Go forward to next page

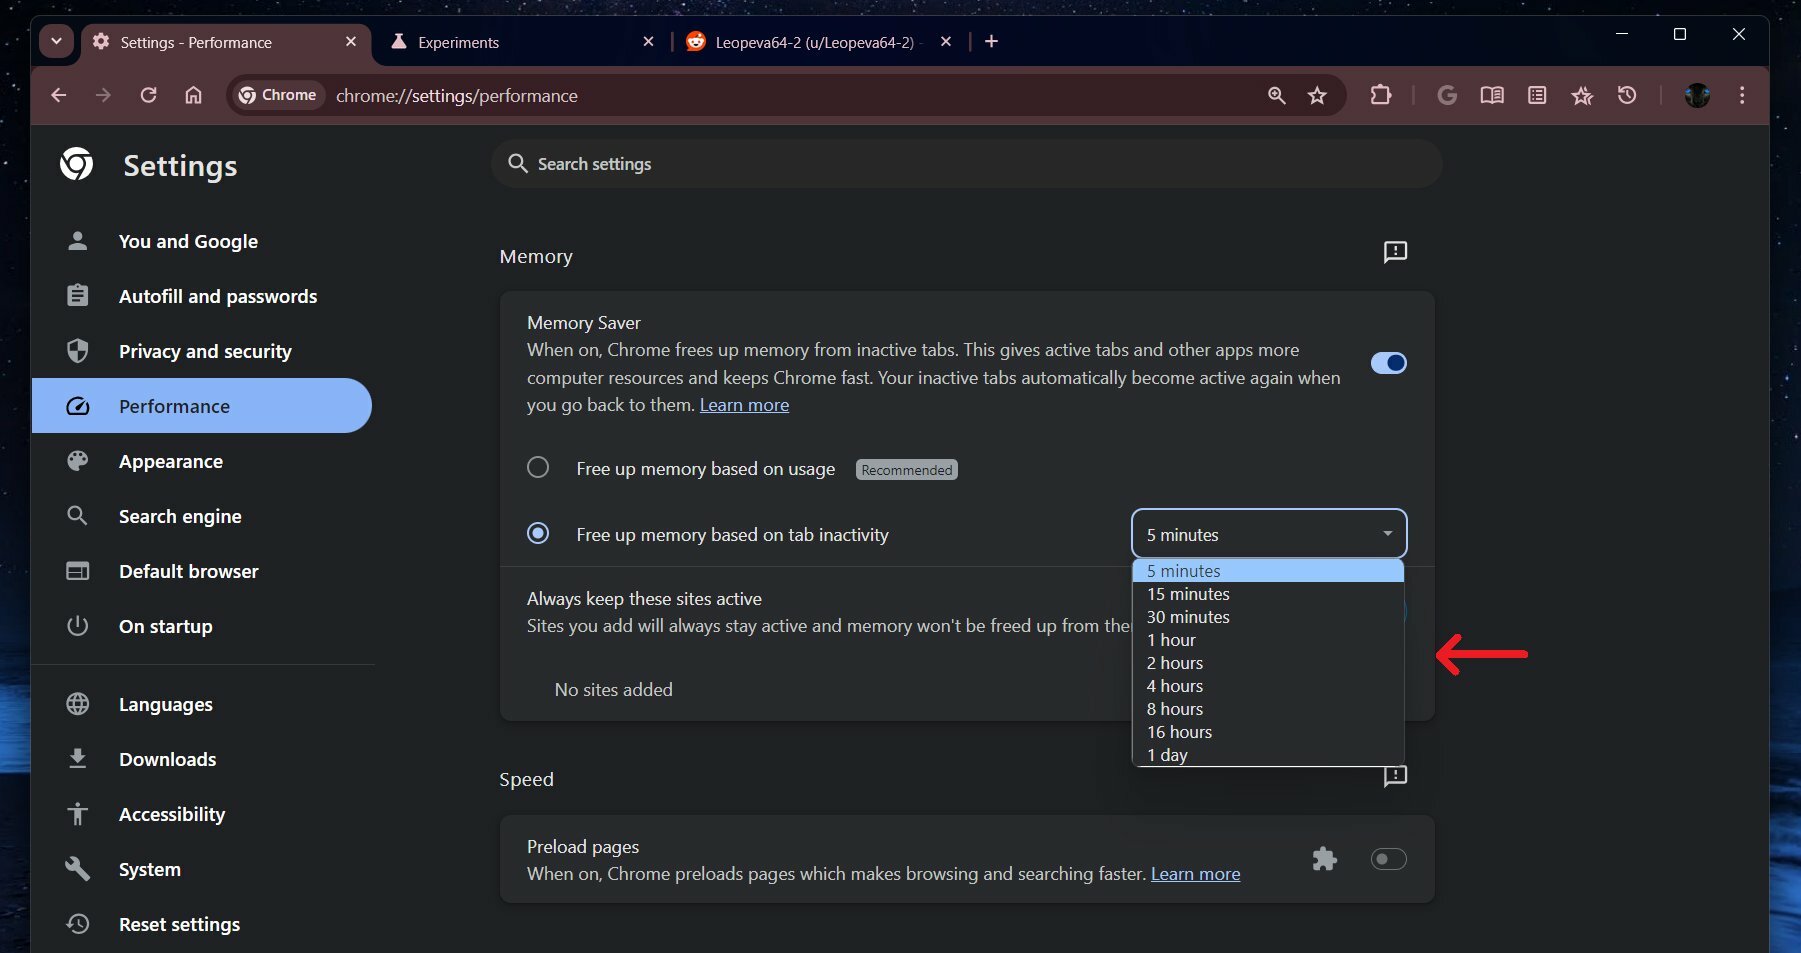tap(103, 95)
